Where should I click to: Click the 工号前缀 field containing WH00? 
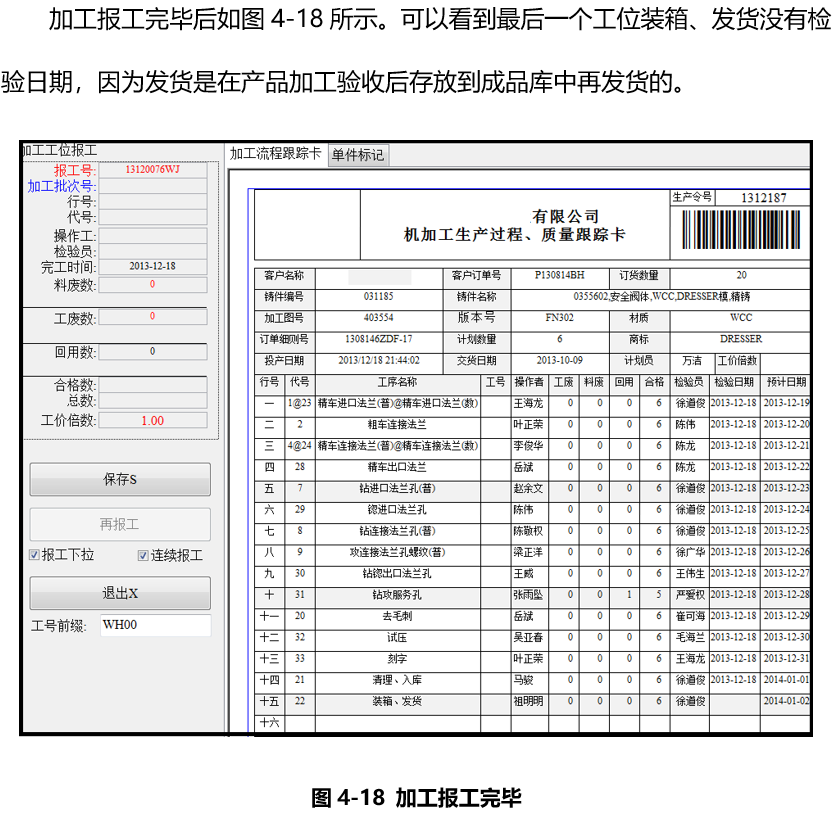(156, 625)
